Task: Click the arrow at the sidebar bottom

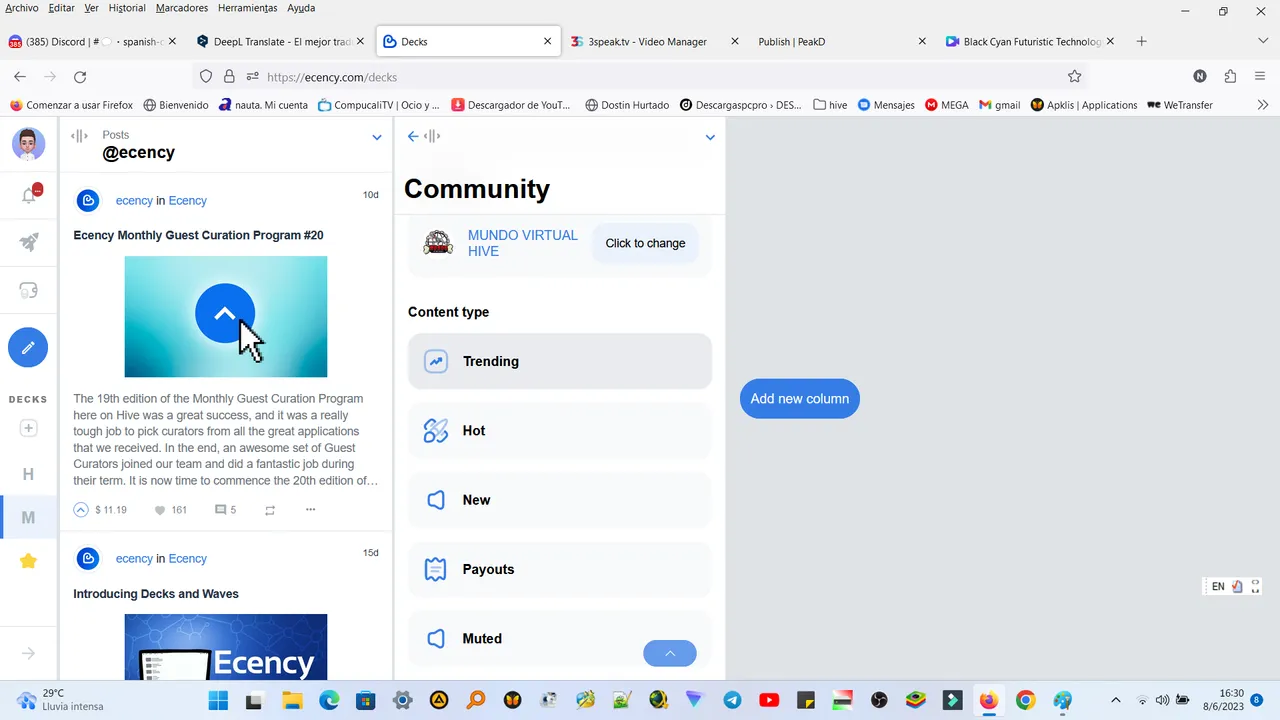Action: (x=28, y=653)
